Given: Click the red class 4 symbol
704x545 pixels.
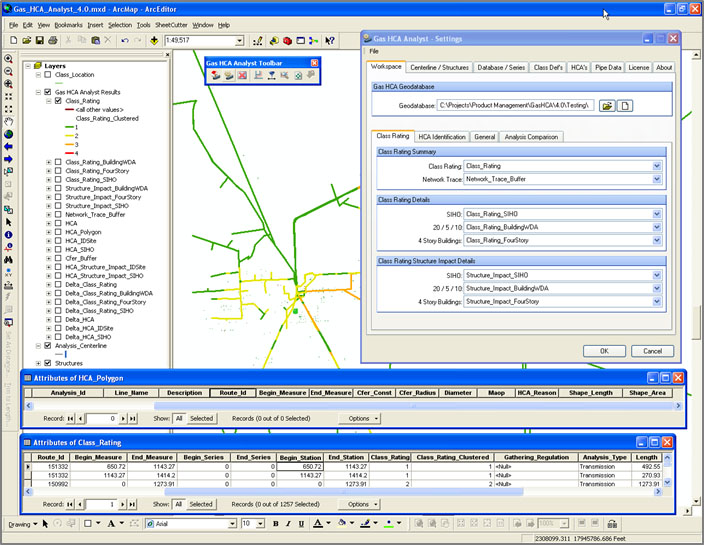Looking at the screenshot, I should 69,153.
